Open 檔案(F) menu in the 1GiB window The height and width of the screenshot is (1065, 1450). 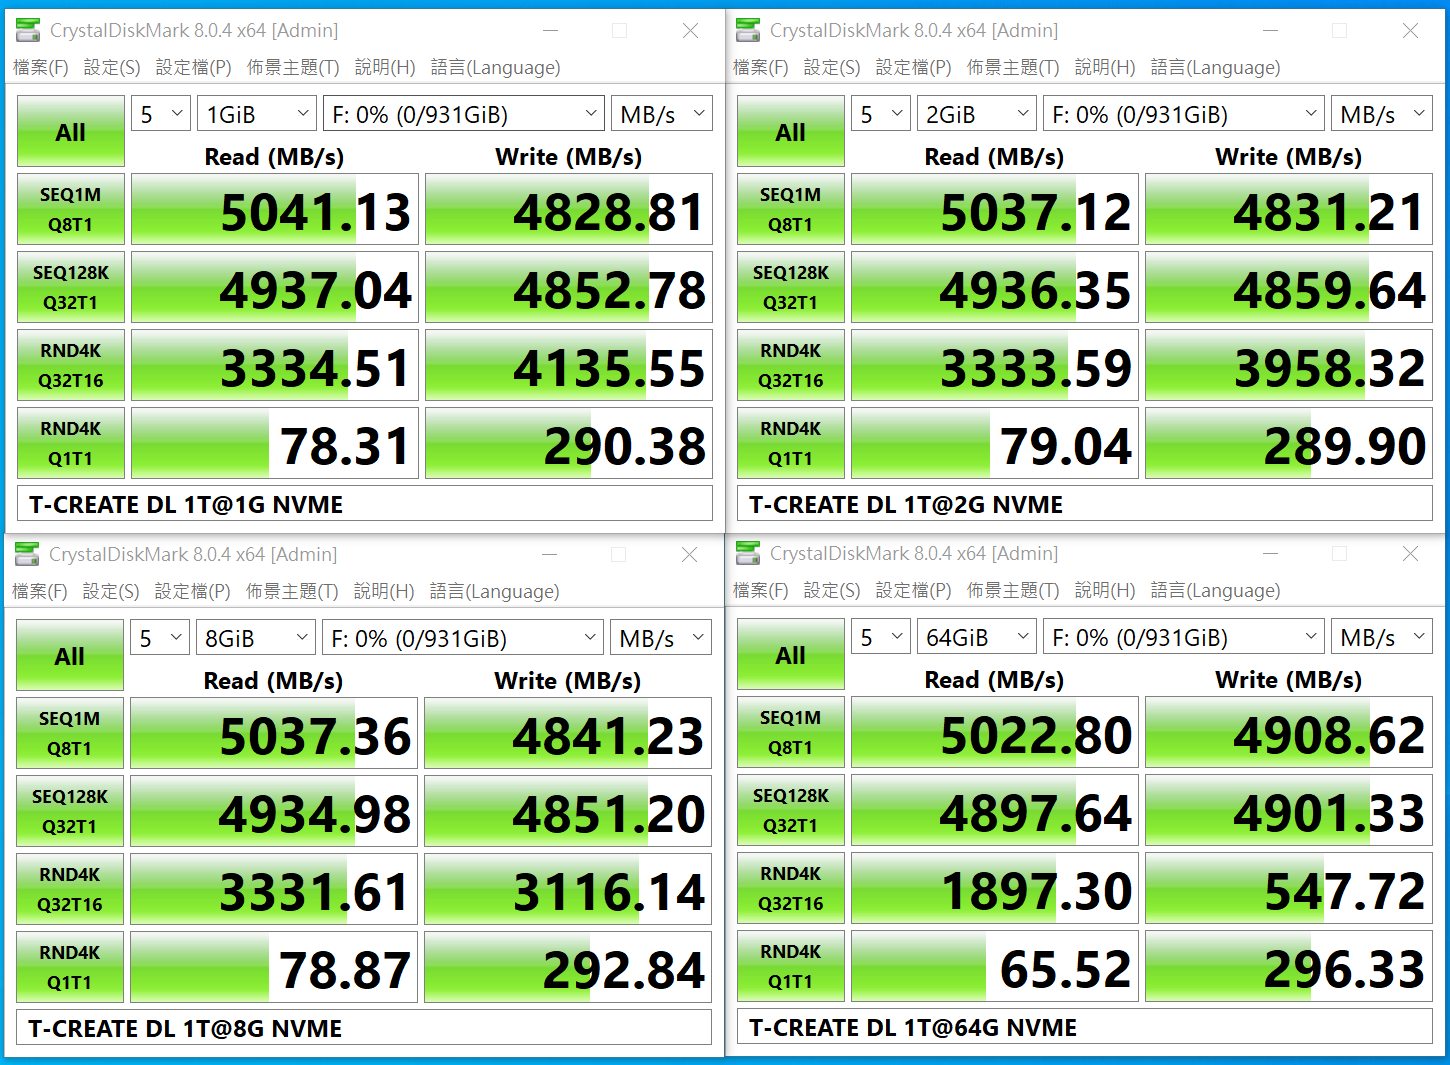[x=41, y=67]
